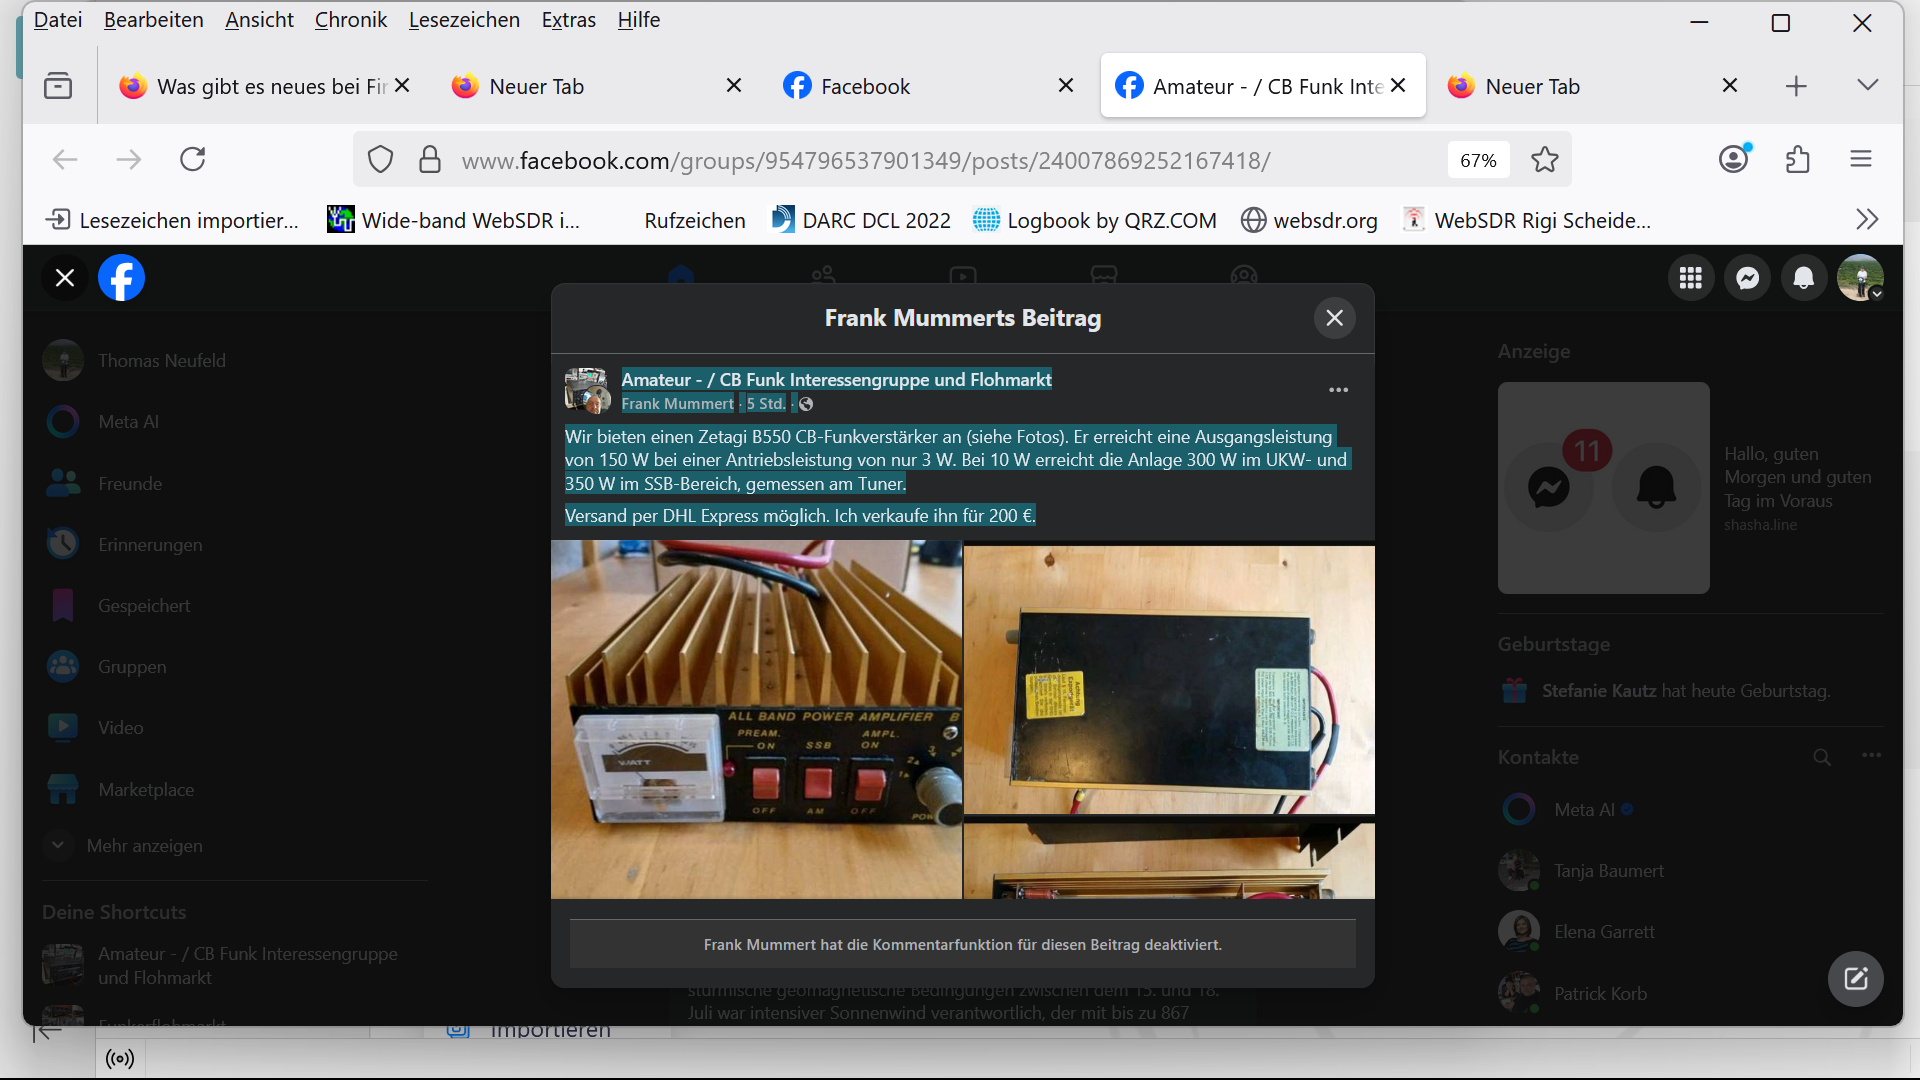The width and height of the screenshot is (1920, 1080).
Task: Click the Facebook logo icon
Action: [121, 278]
